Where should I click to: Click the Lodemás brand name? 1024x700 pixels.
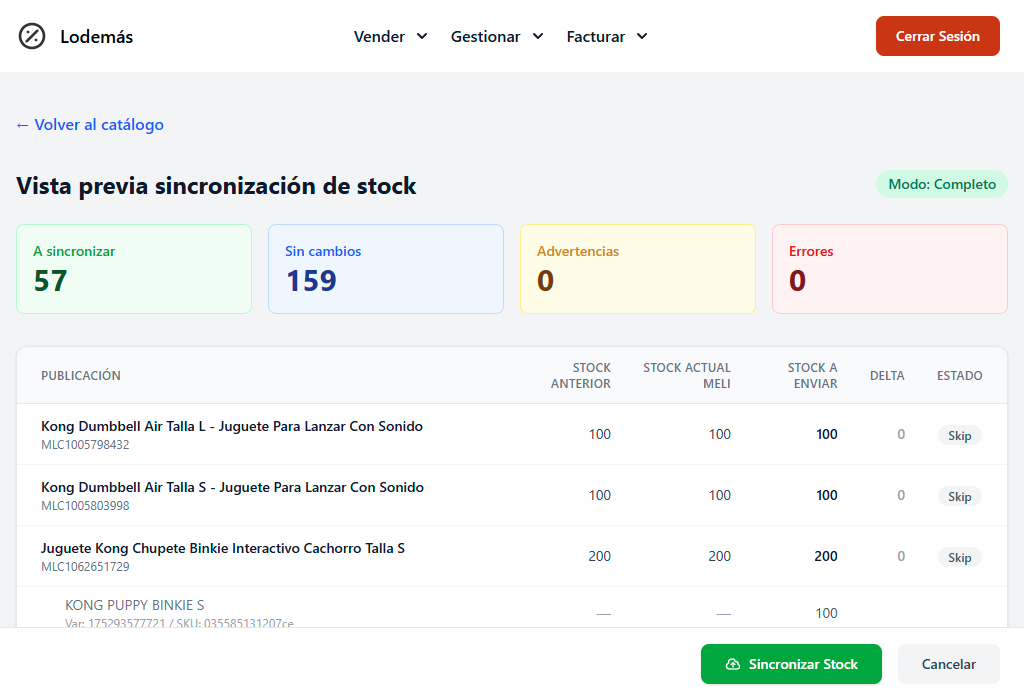coord(96,37)
